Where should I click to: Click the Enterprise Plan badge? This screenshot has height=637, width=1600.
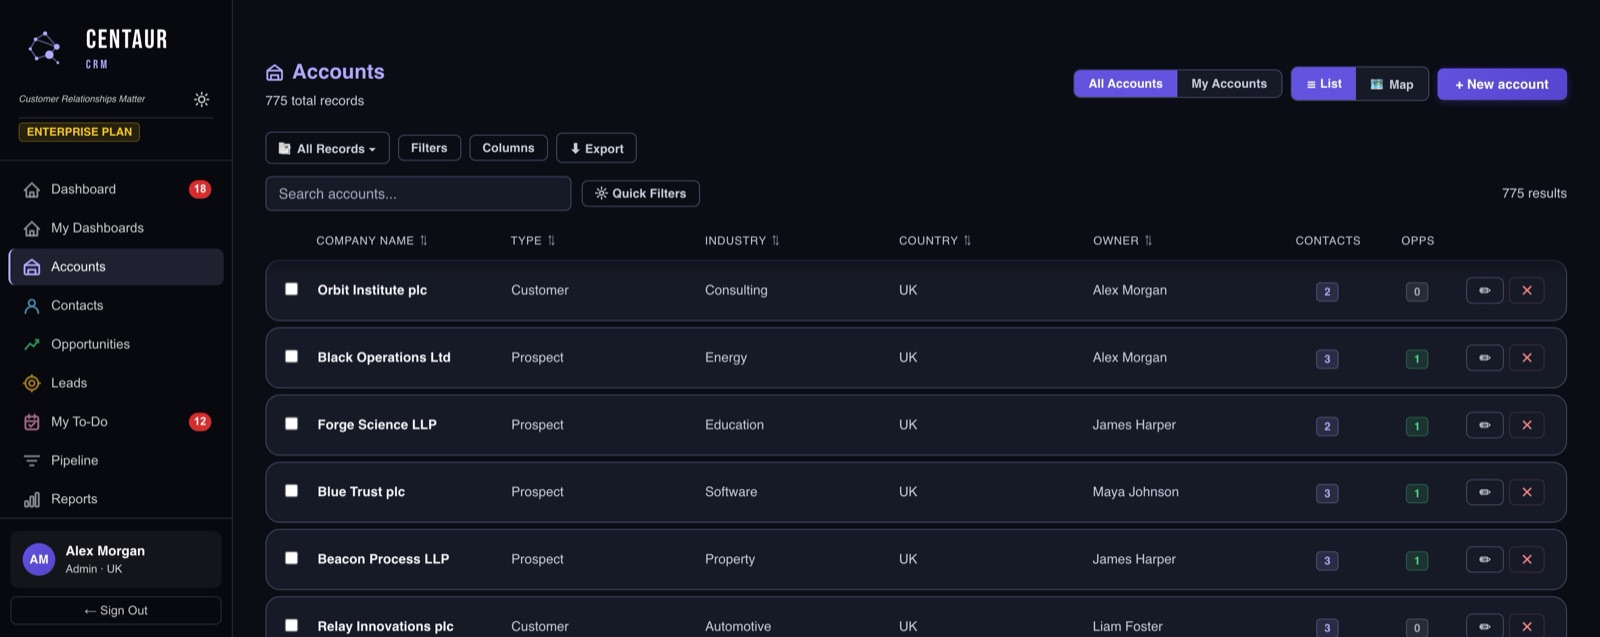pos(79,132)
